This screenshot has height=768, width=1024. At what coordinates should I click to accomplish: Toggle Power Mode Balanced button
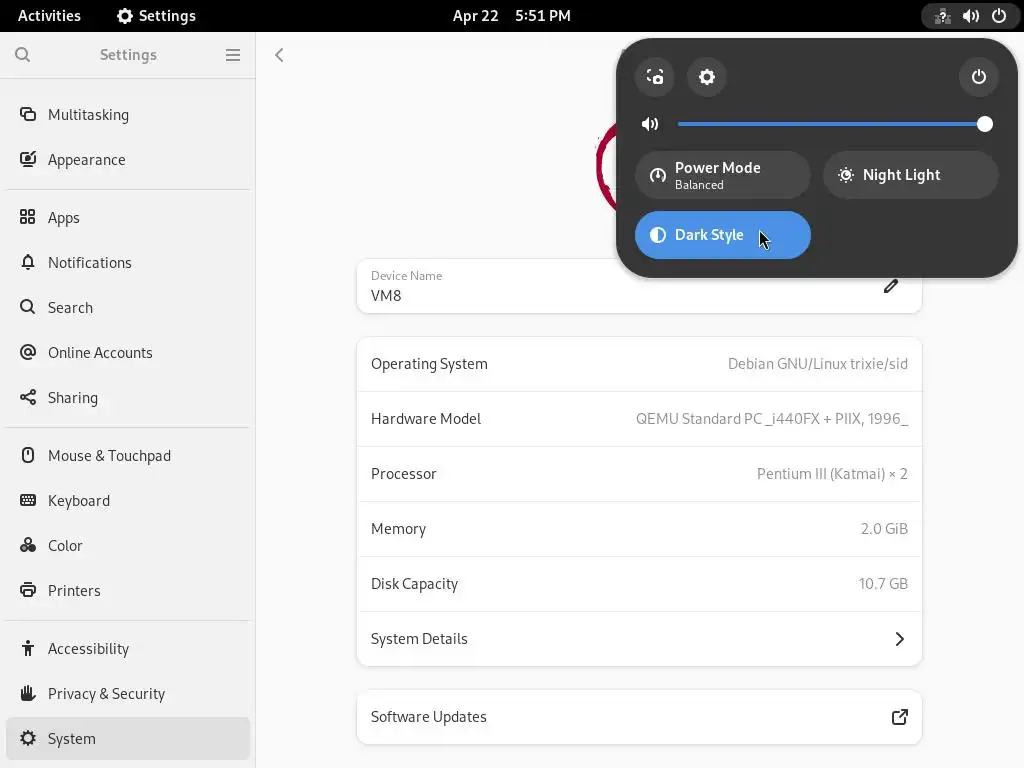click(x=722, y=175)
